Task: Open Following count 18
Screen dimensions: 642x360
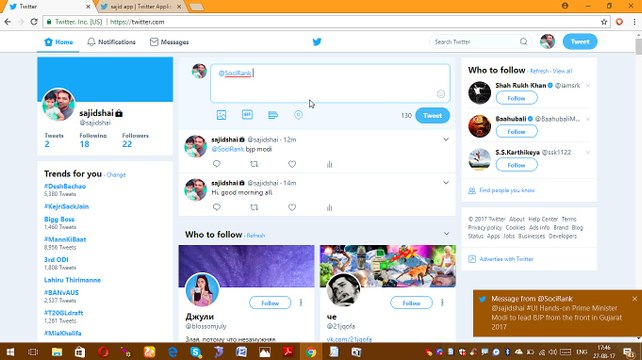Action: pyautogui.click(x=84, y=144)
